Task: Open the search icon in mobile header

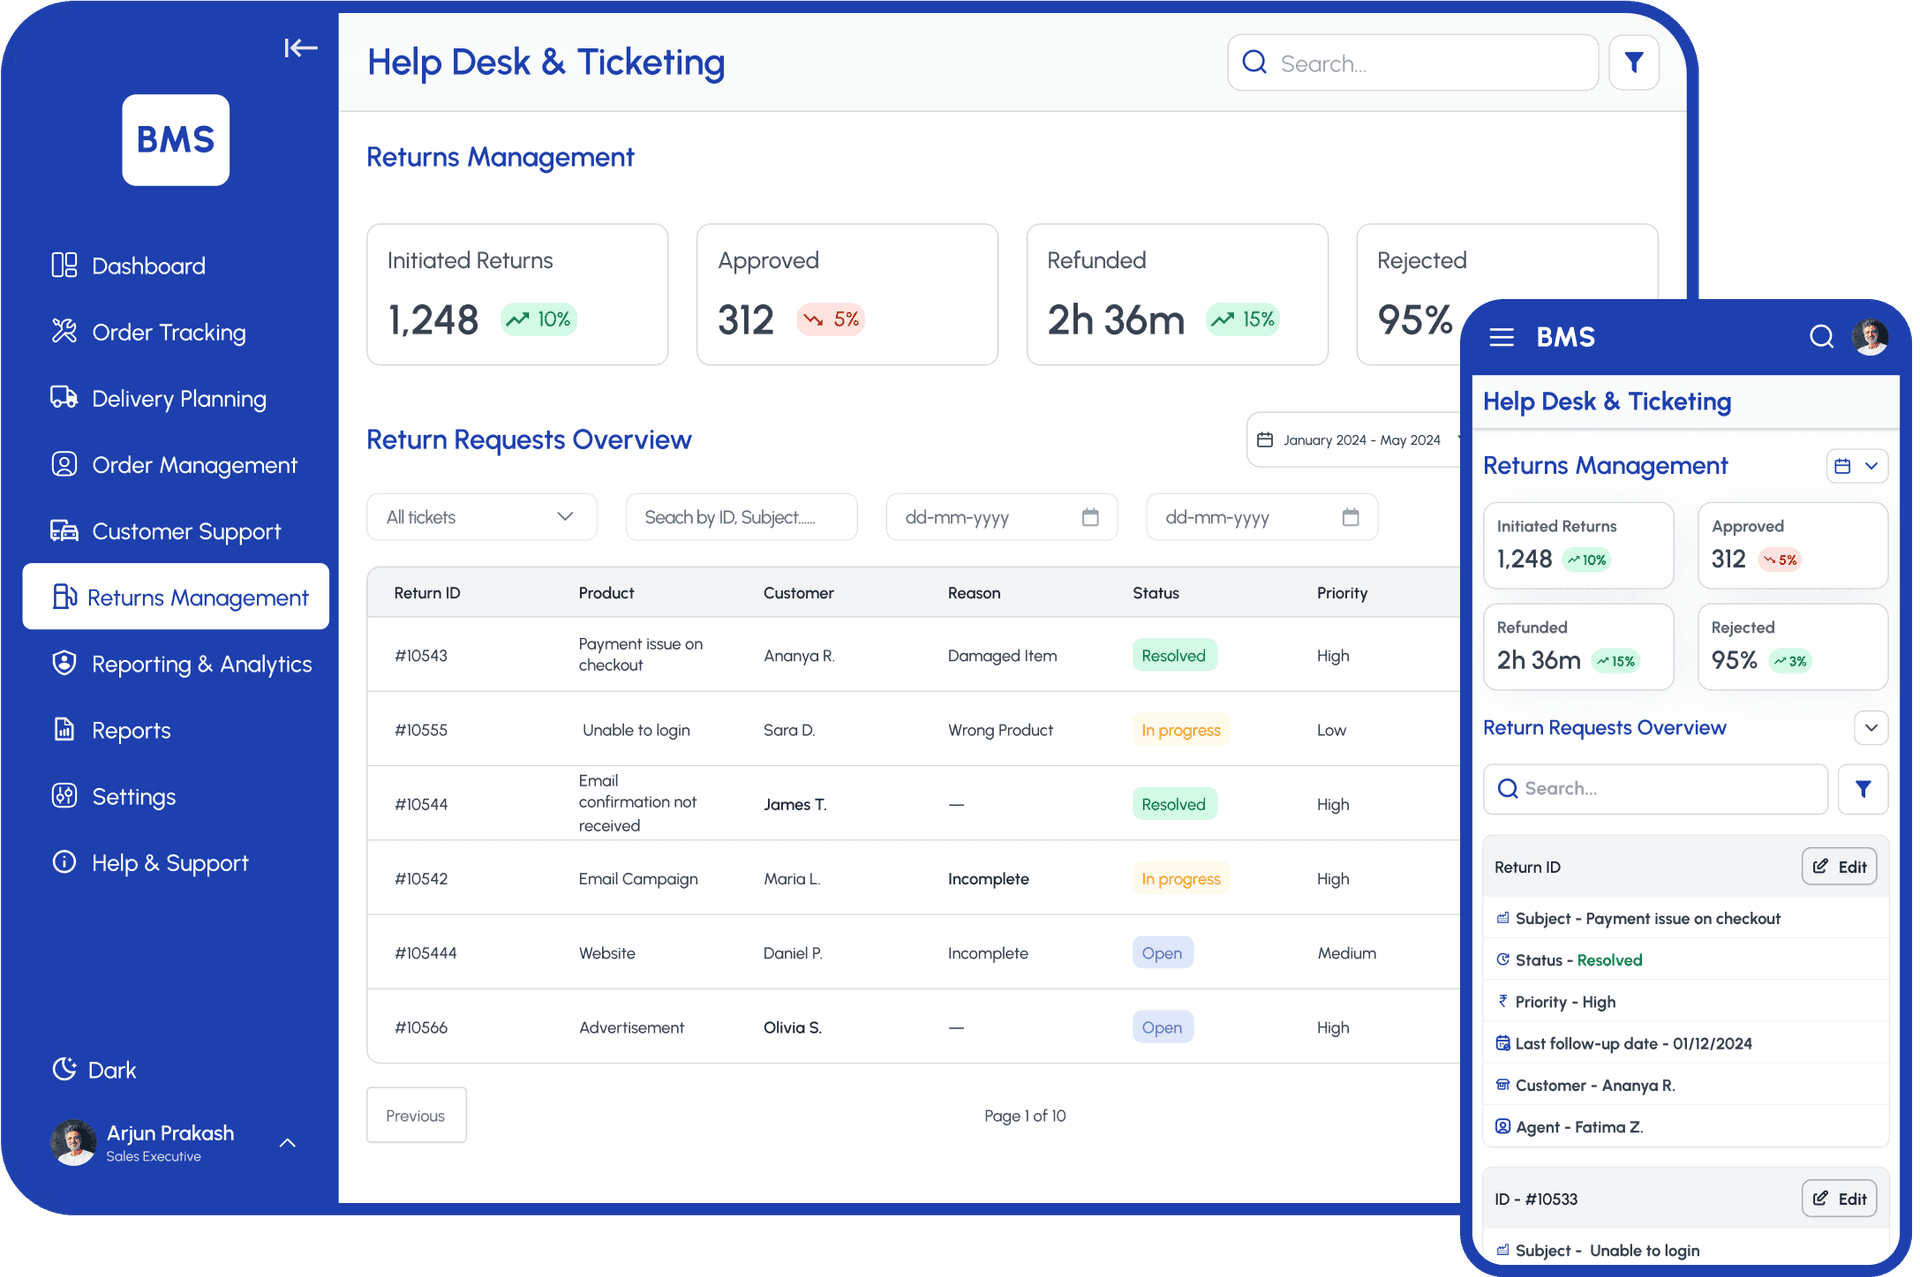Action: tap(1821, 337)
